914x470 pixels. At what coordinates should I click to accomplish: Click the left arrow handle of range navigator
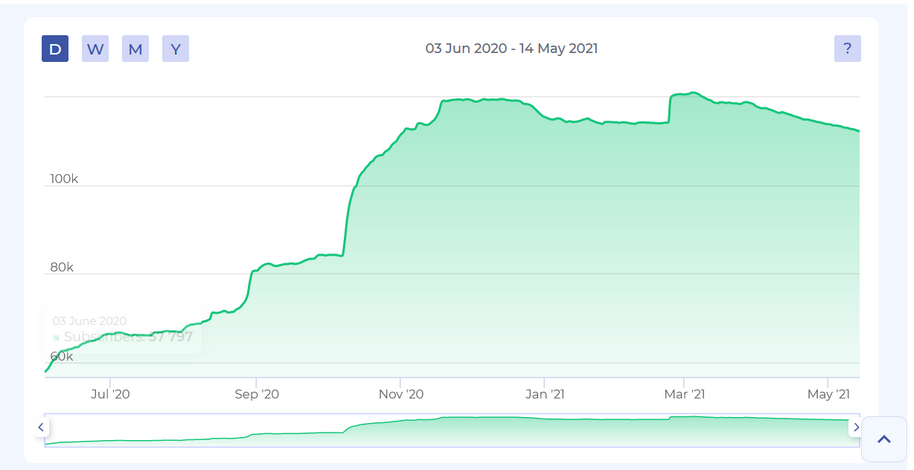click(x=41, y=427)
